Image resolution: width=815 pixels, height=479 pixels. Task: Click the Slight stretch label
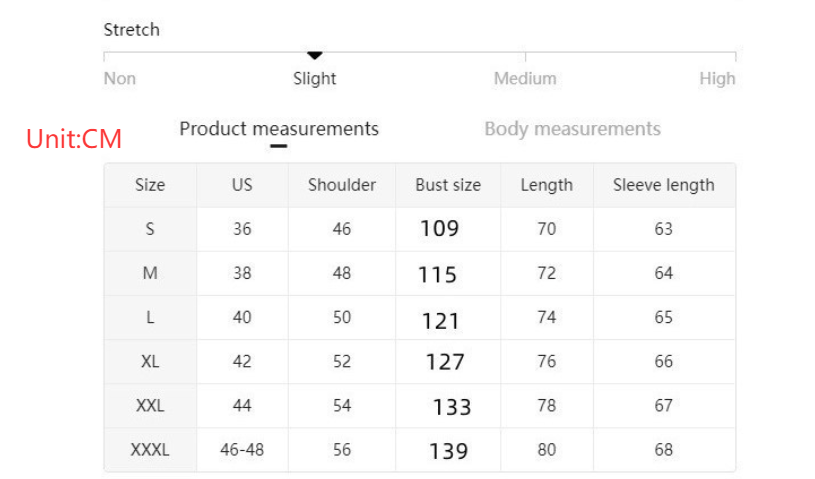[315, 79]
